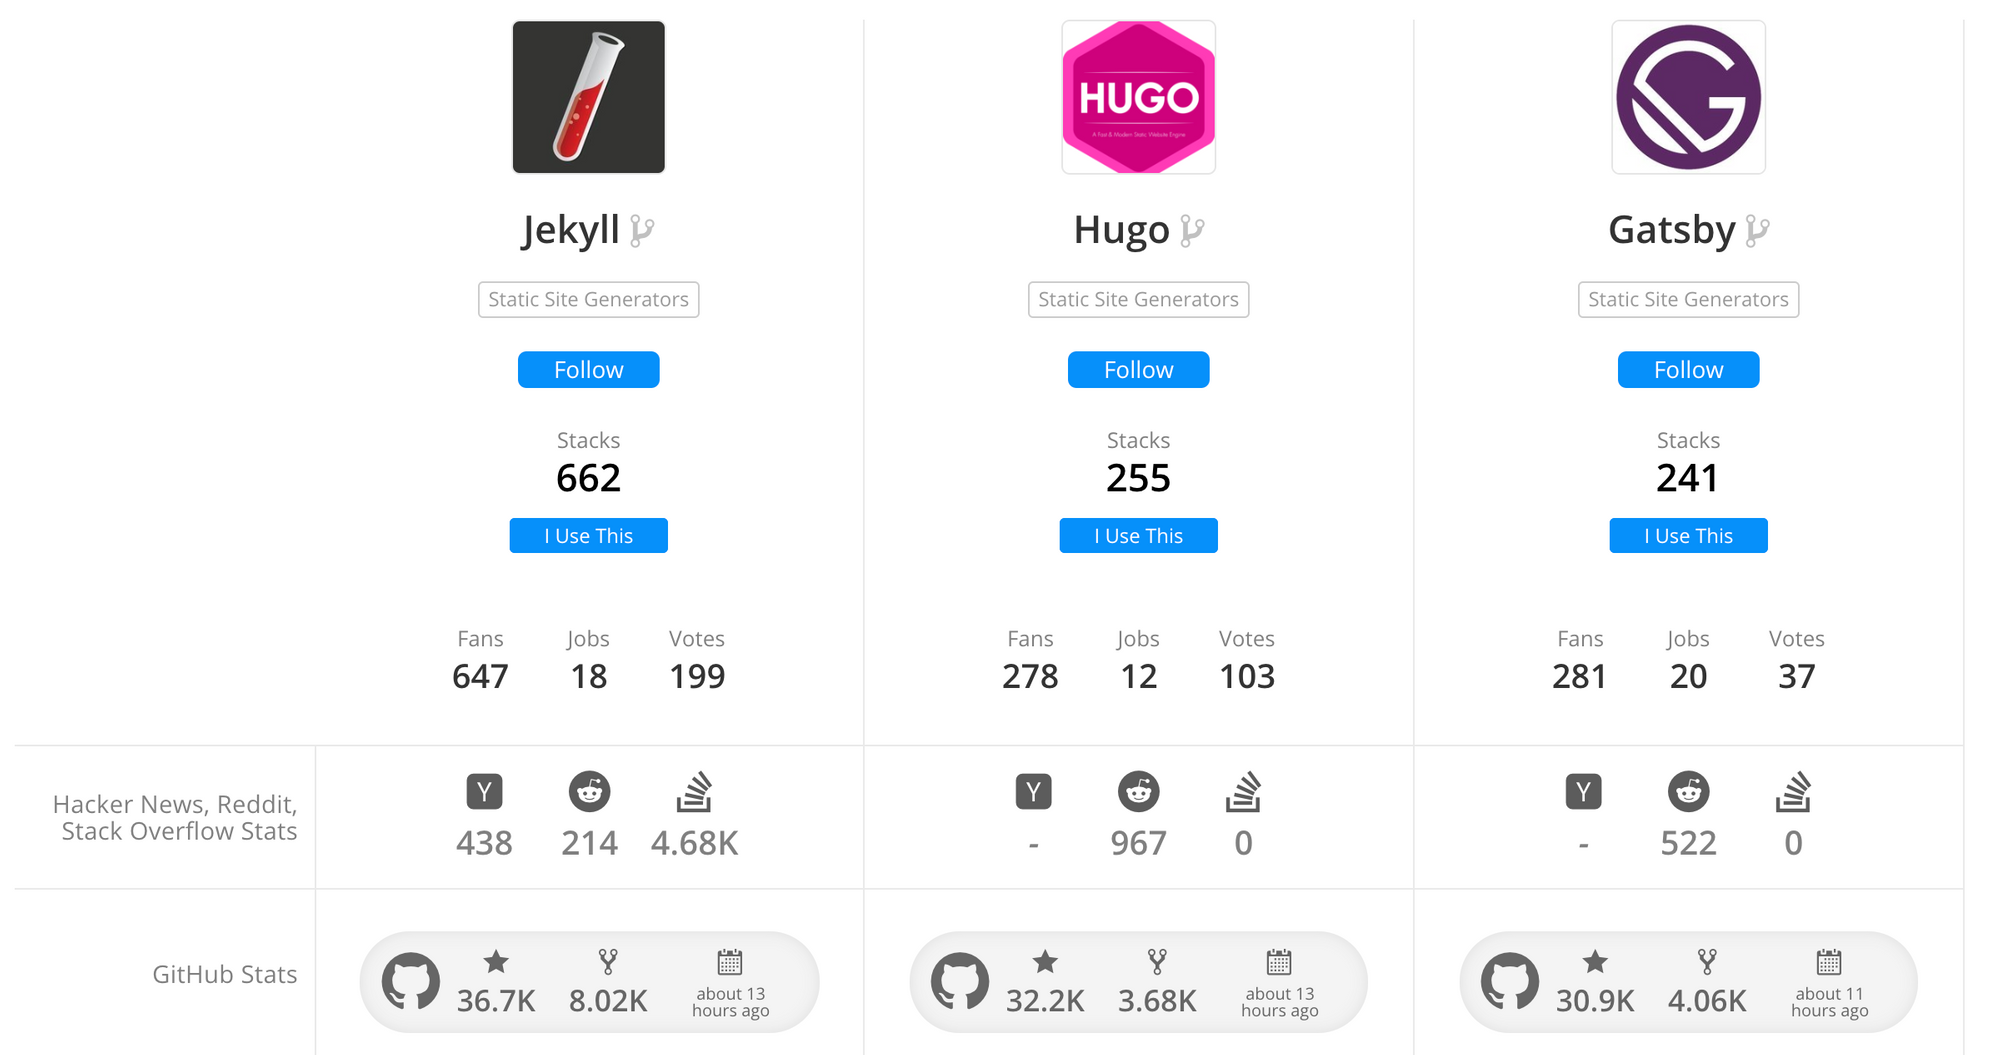Screen dimensions: 2000x1055
Task: Open Hugo's Static Site Generators tag
Action: pyautogui.click(x=1138, y=299)
